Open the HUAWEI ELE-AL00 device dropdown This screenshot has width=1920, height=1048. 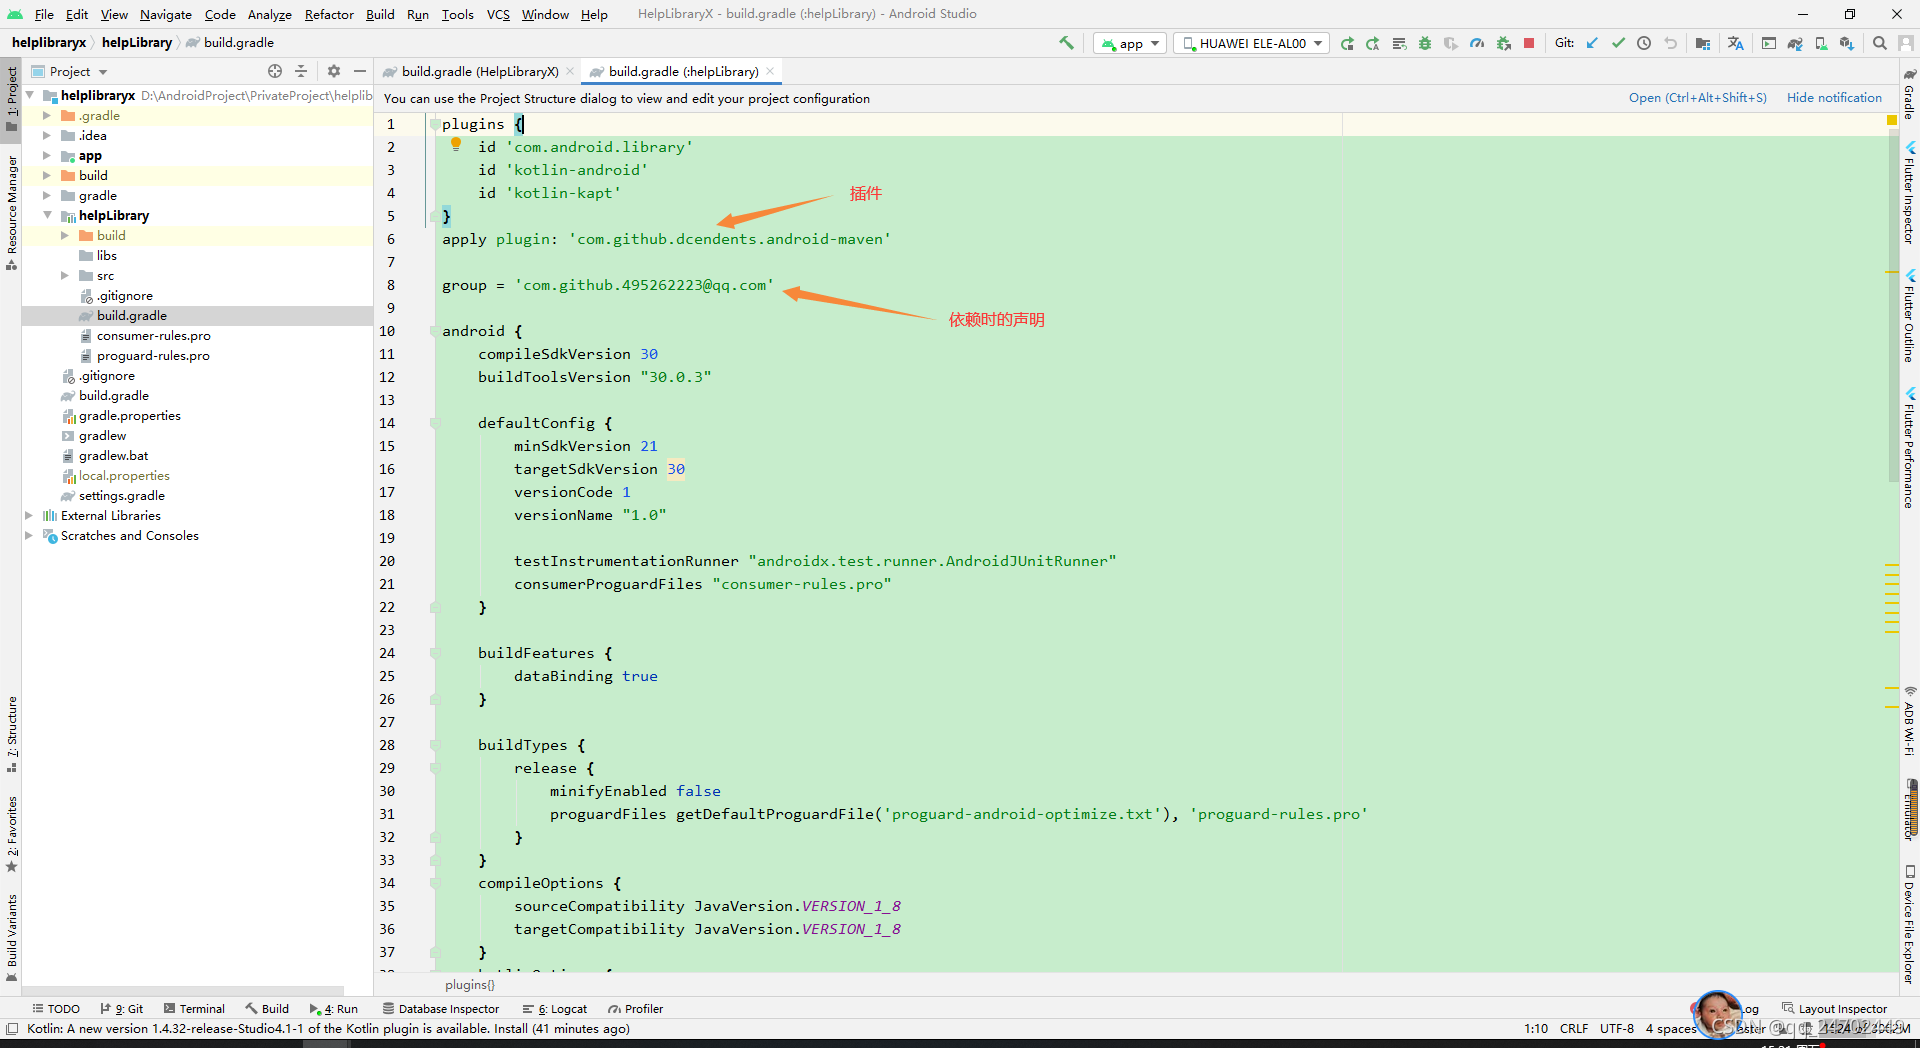(x=1251, y=43)
